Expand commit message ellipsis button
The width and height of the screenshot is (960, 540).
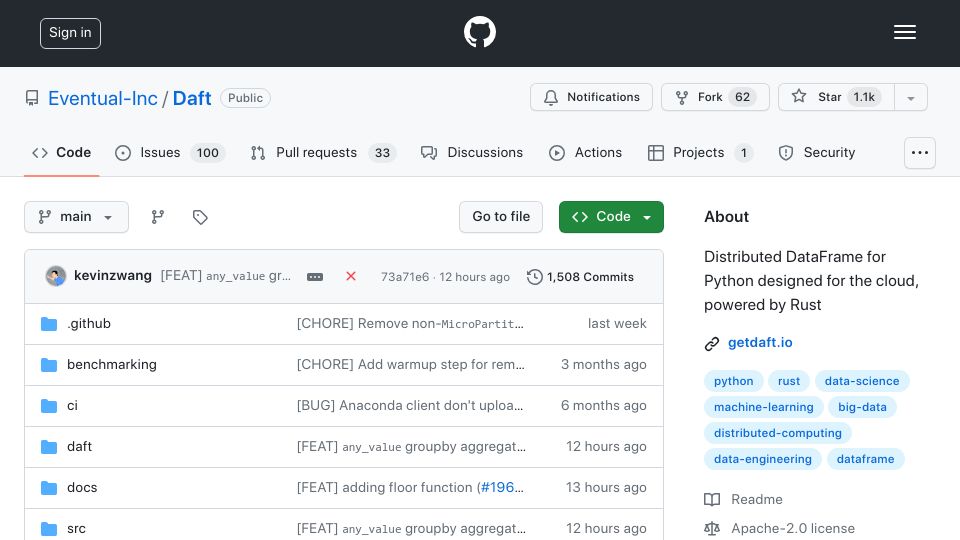(x=315, y=277)
